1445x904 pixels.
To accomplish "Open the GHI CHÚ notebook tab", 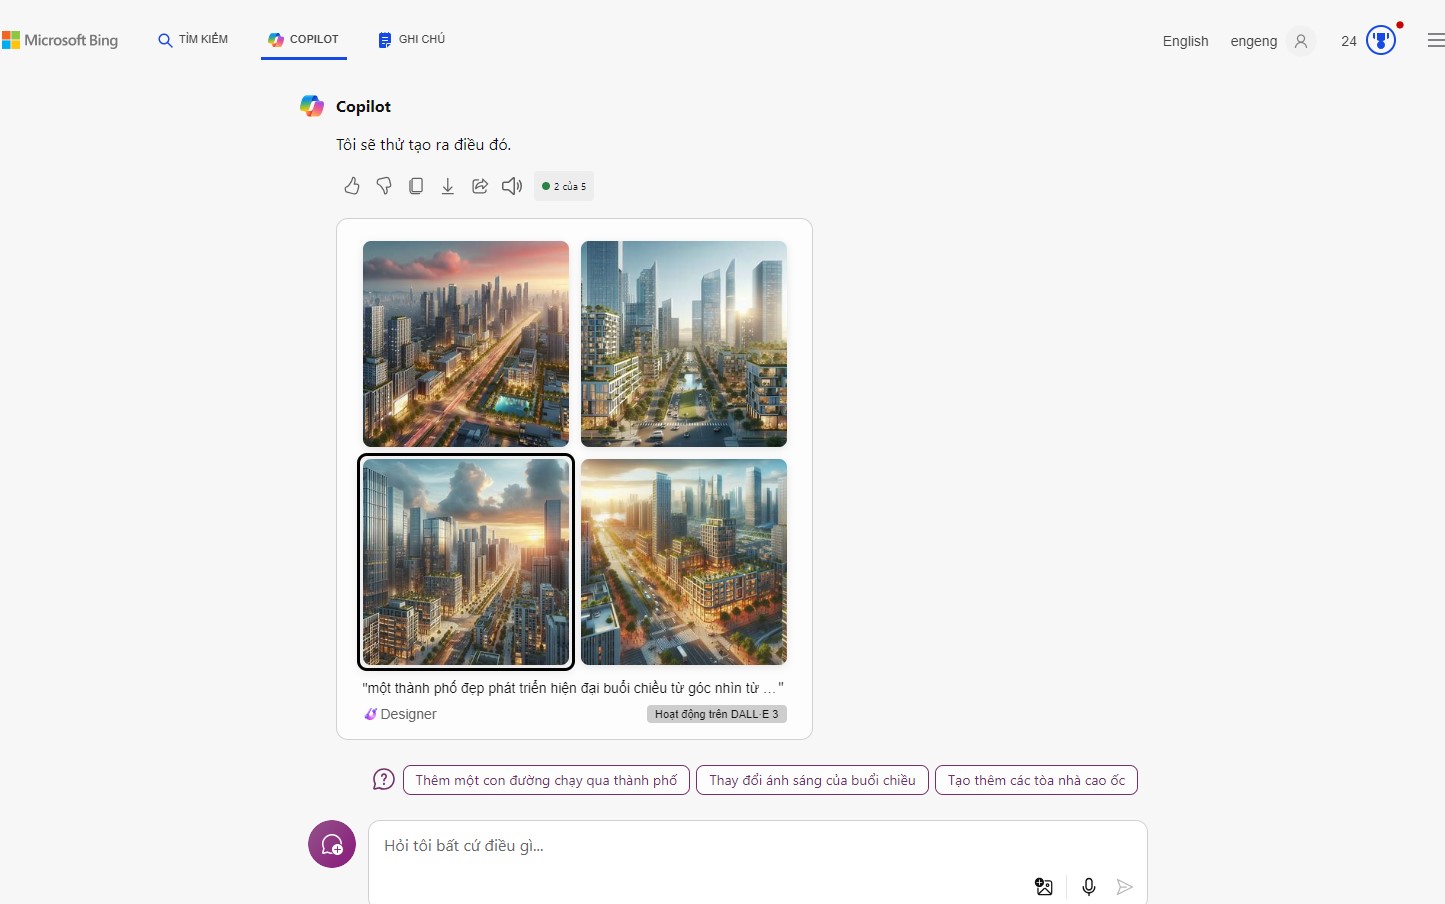I will click(412, 40).
